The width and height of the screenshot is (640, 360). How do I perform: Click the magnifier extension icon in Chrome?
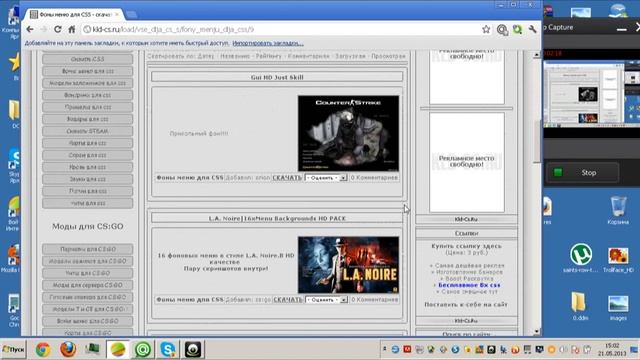point(502,29)
